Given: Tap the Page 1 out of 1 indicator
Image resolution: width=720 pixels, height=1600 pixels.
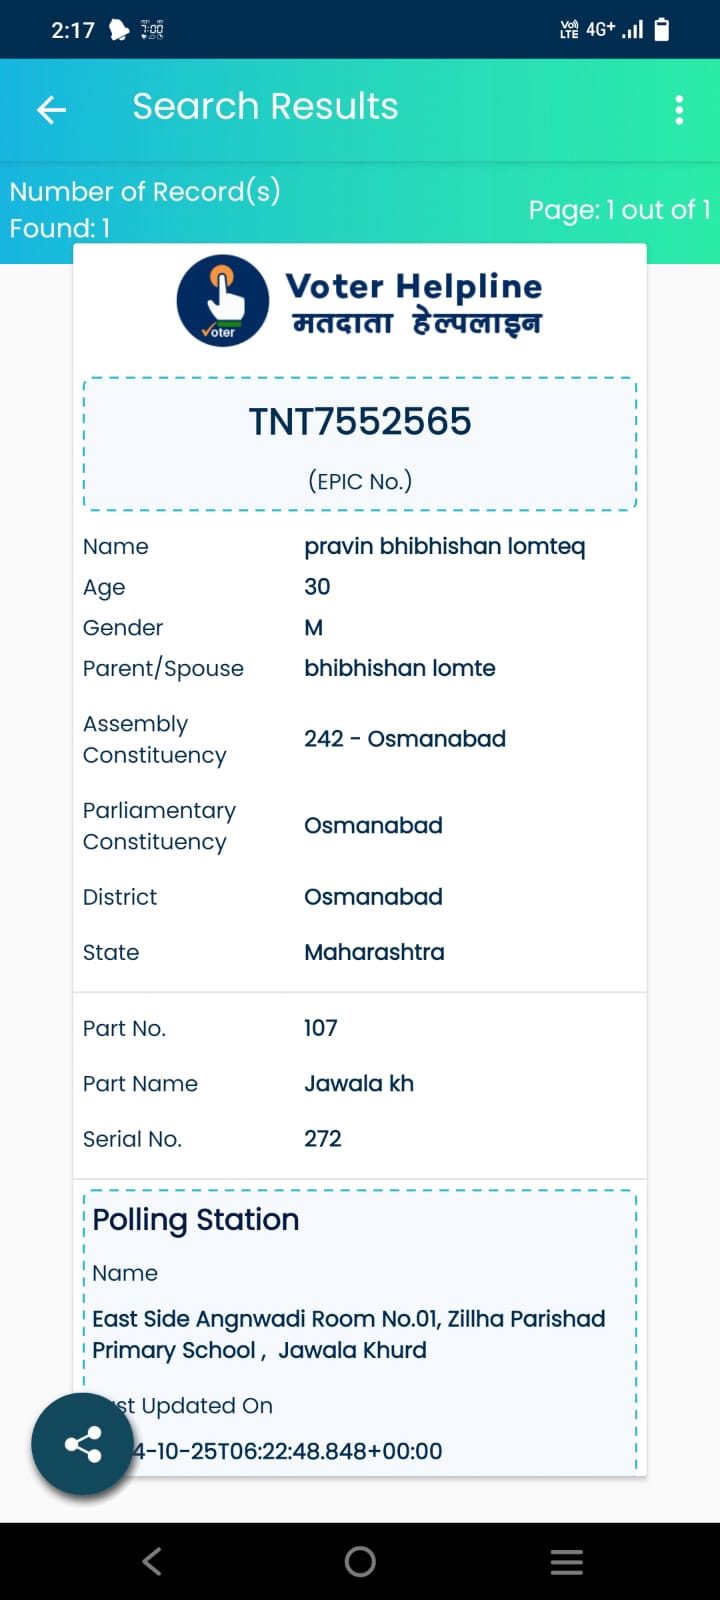Looking at the screenshot, I should 619,210.
